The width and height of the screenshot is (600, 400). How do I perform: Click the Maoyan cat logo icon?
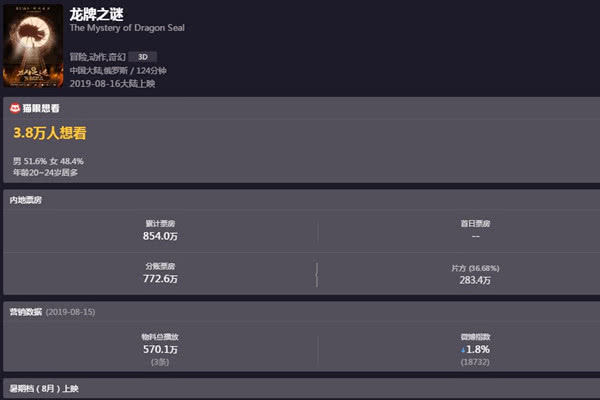coord(13,108)
